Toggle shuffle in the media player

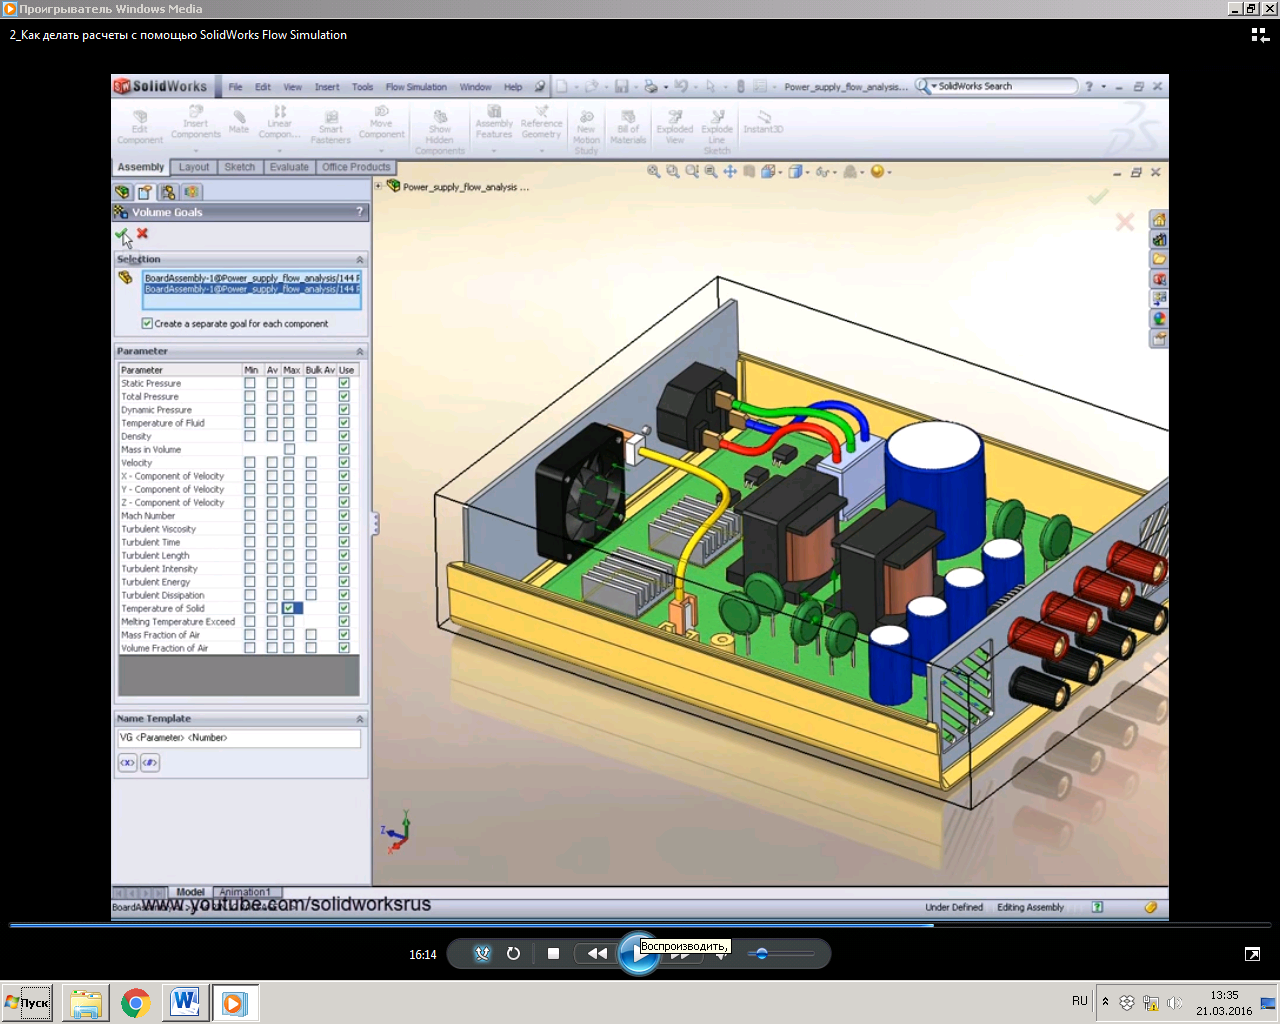[x=483, y=953]
